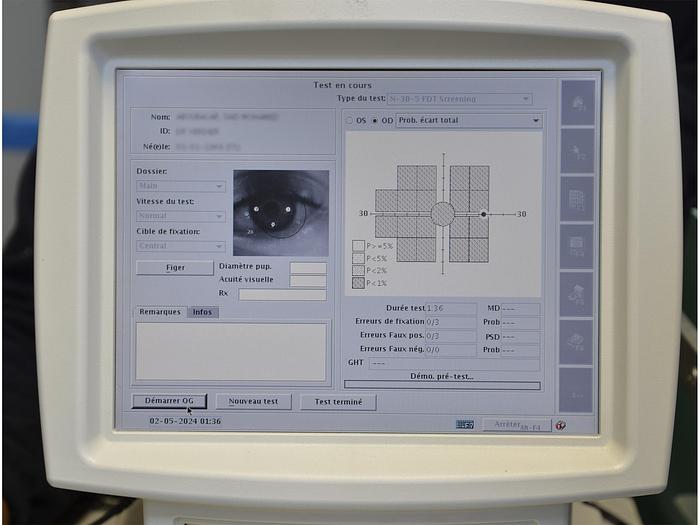Viewport: 700px width, 525px height.
Task: Click the topmost icon in the right sidebar
Action: pyautogui.click(x=577, y=101)
